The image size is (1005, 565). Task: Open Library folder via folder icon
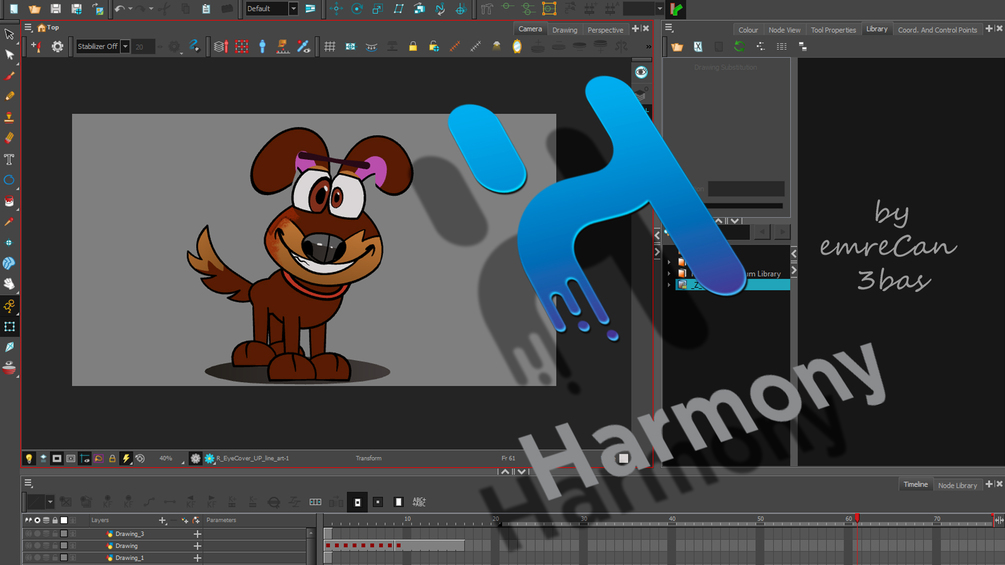click(677, 46)
